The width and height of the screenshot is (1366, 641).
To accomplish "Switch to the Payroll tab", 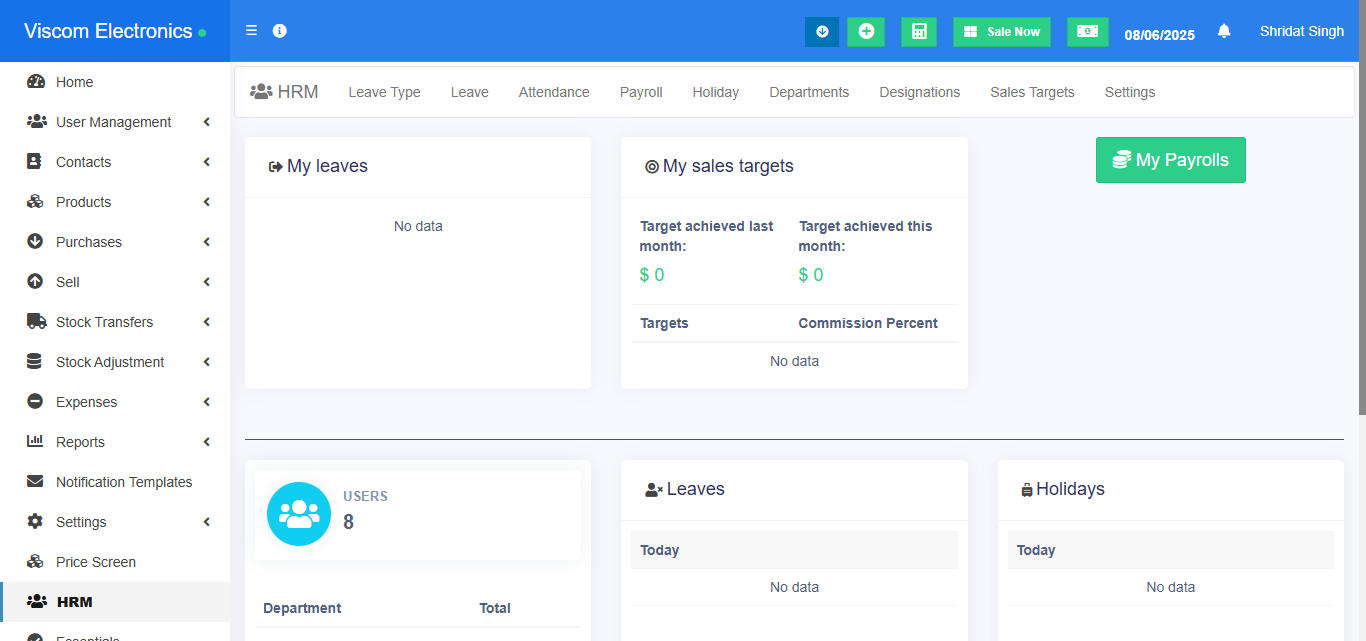I will click(641, 92).
